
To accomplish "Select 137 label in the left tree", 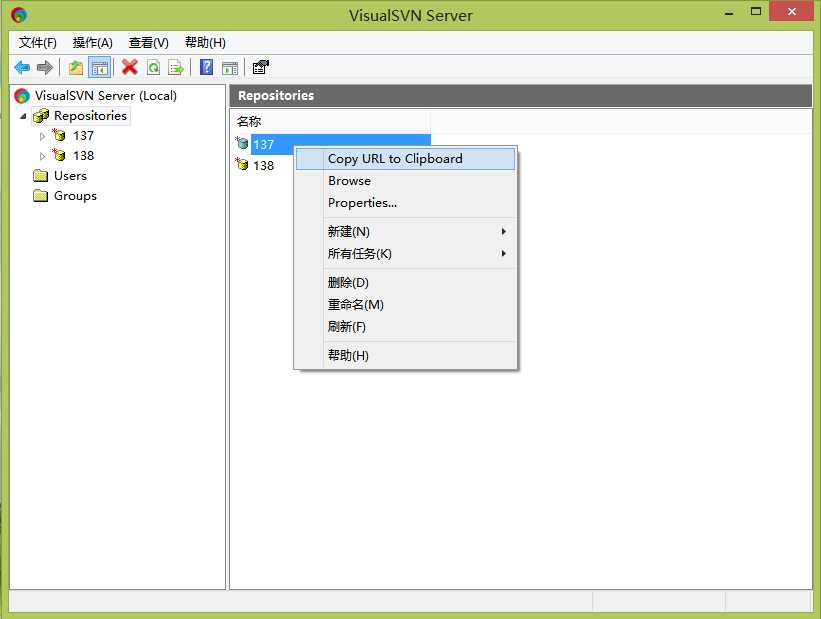I will (83, 136).
